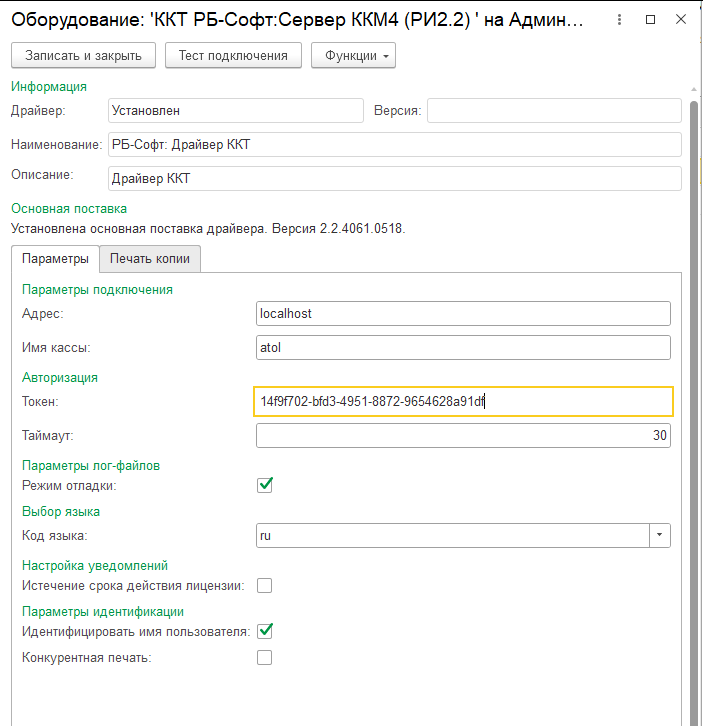Click the 'Драйвер' field showing Установлен
The image size is (703, 726).
236,111
